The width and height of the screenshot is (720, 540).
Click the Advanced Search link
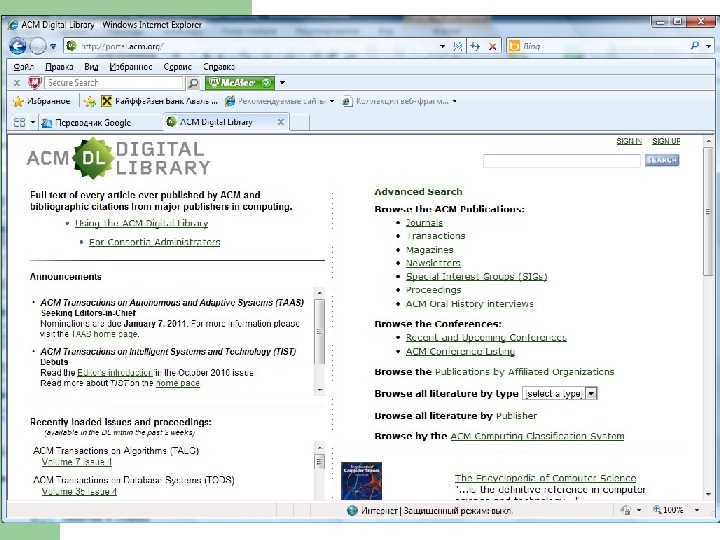(418, 192)
